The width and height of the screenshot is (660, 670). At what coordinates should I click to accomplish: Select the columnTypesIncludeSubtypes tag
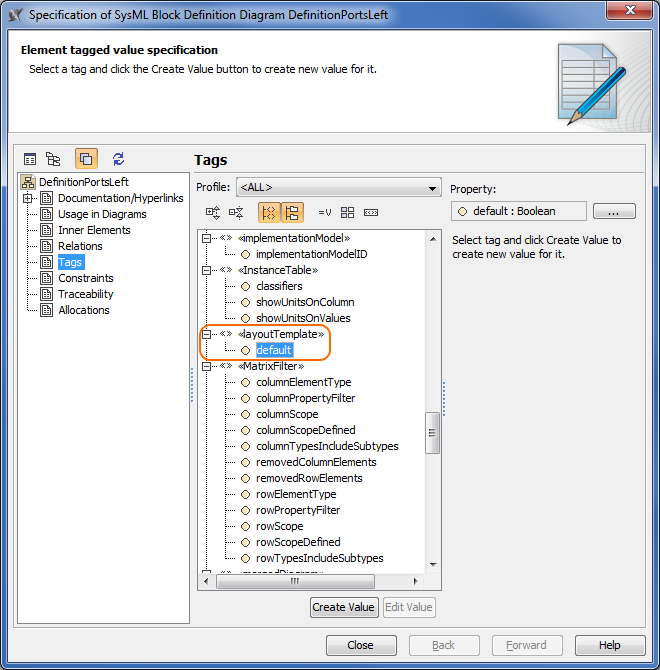pos(327,446)
